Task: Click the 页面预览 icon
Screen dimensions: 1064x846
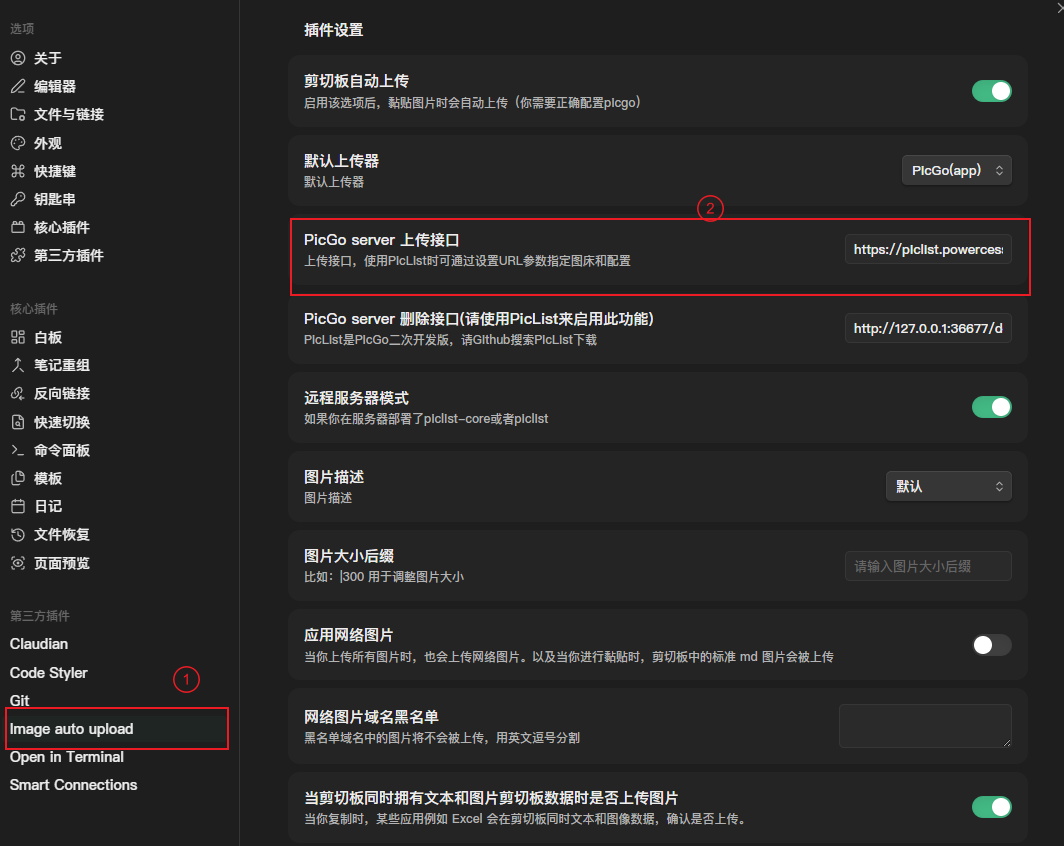Action: coord(18,563)
